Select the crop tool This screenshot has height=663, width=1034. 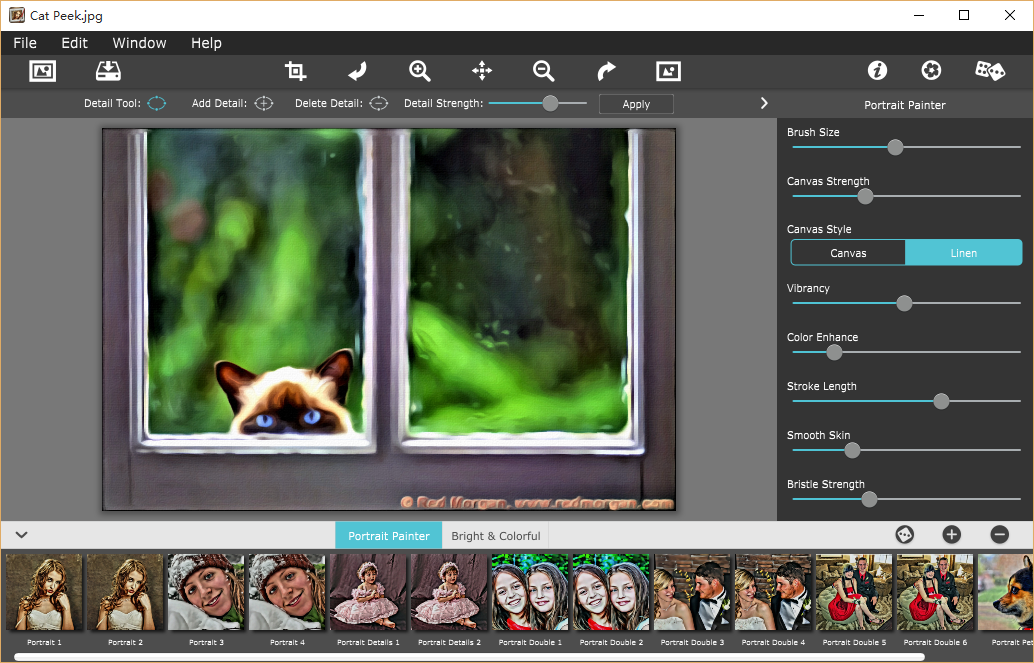click(x=295, y=71)
